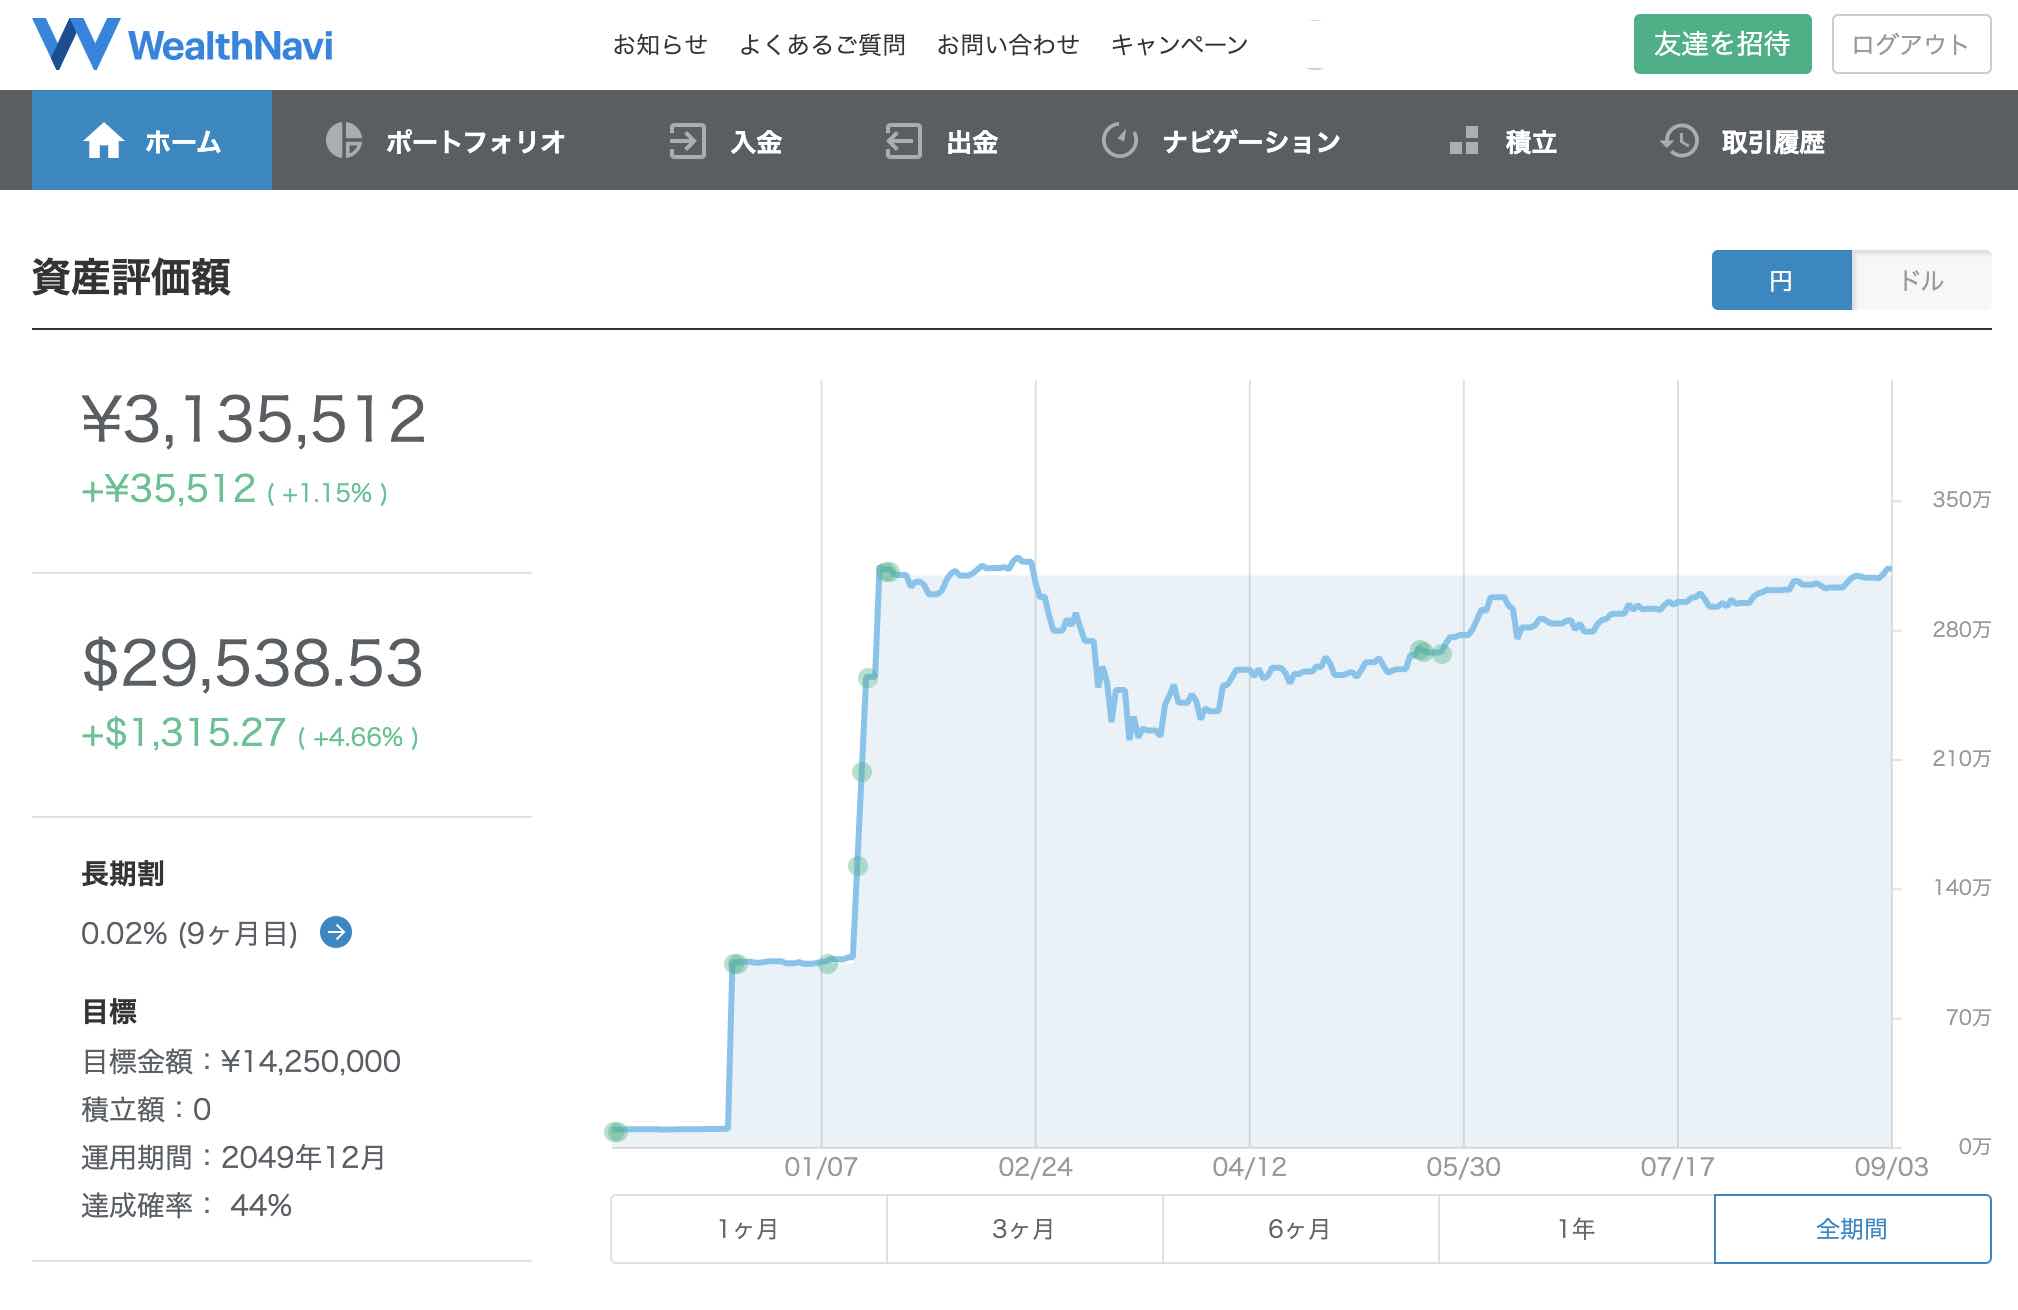Open the お知らせ notices link
This screenshot has width=2018, height=1310.
pos(660,44)
